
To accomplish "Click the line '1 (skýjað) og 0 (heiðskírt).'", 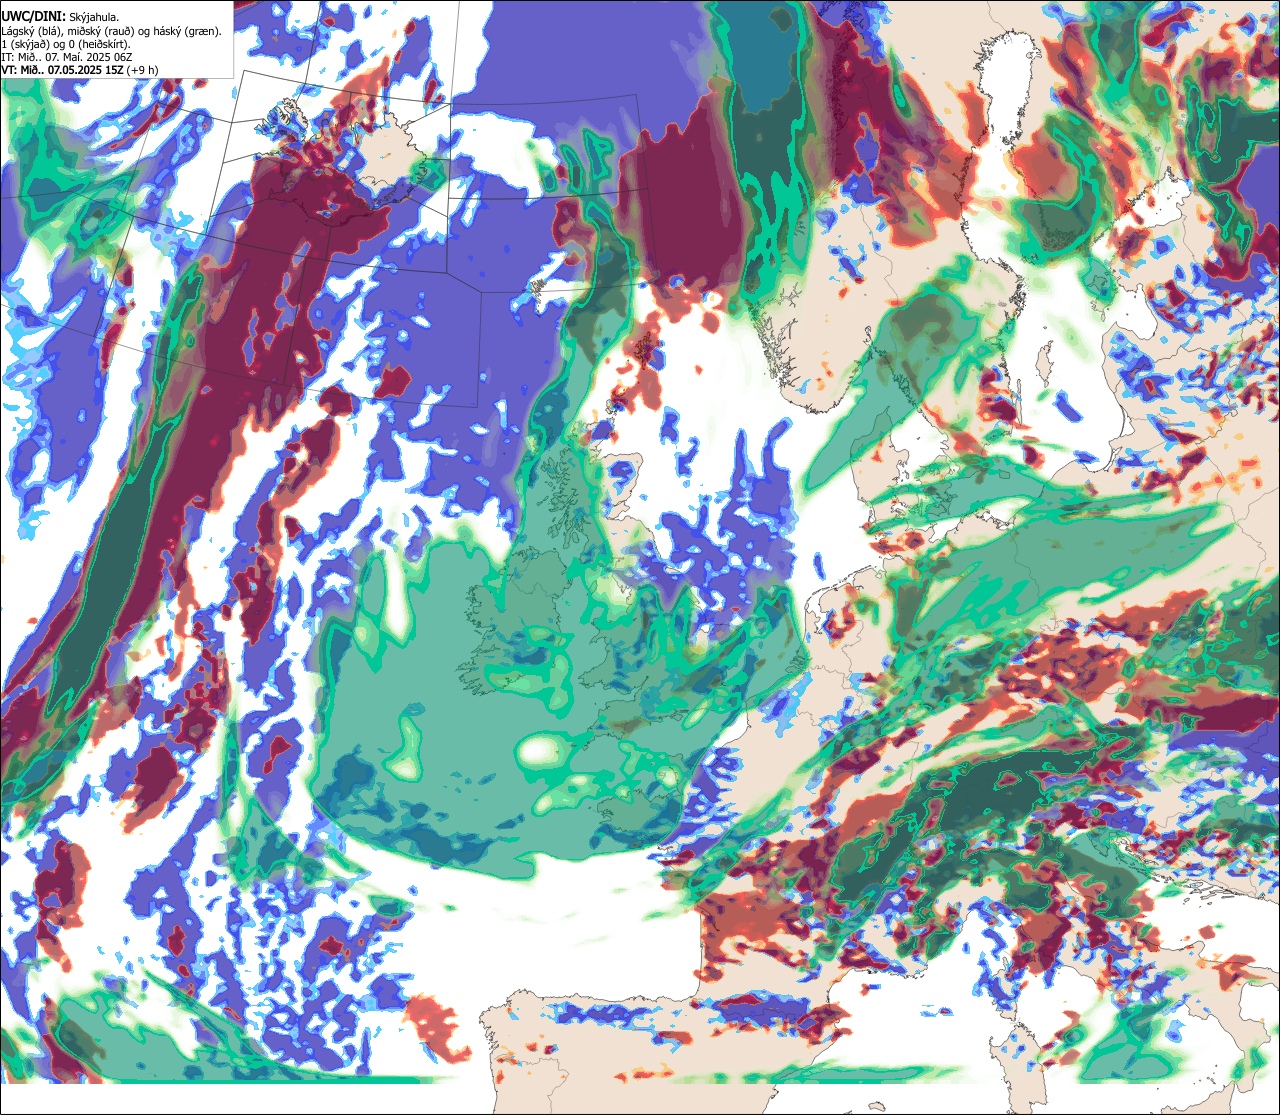I will [66, 44].
